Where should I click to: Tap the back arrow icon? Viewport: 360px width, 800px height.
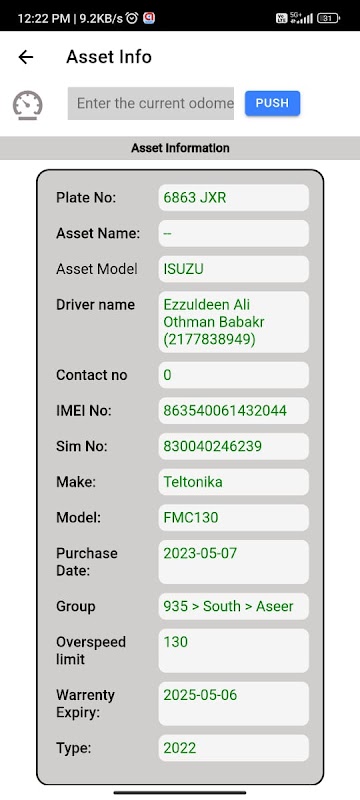click(25, 57)
